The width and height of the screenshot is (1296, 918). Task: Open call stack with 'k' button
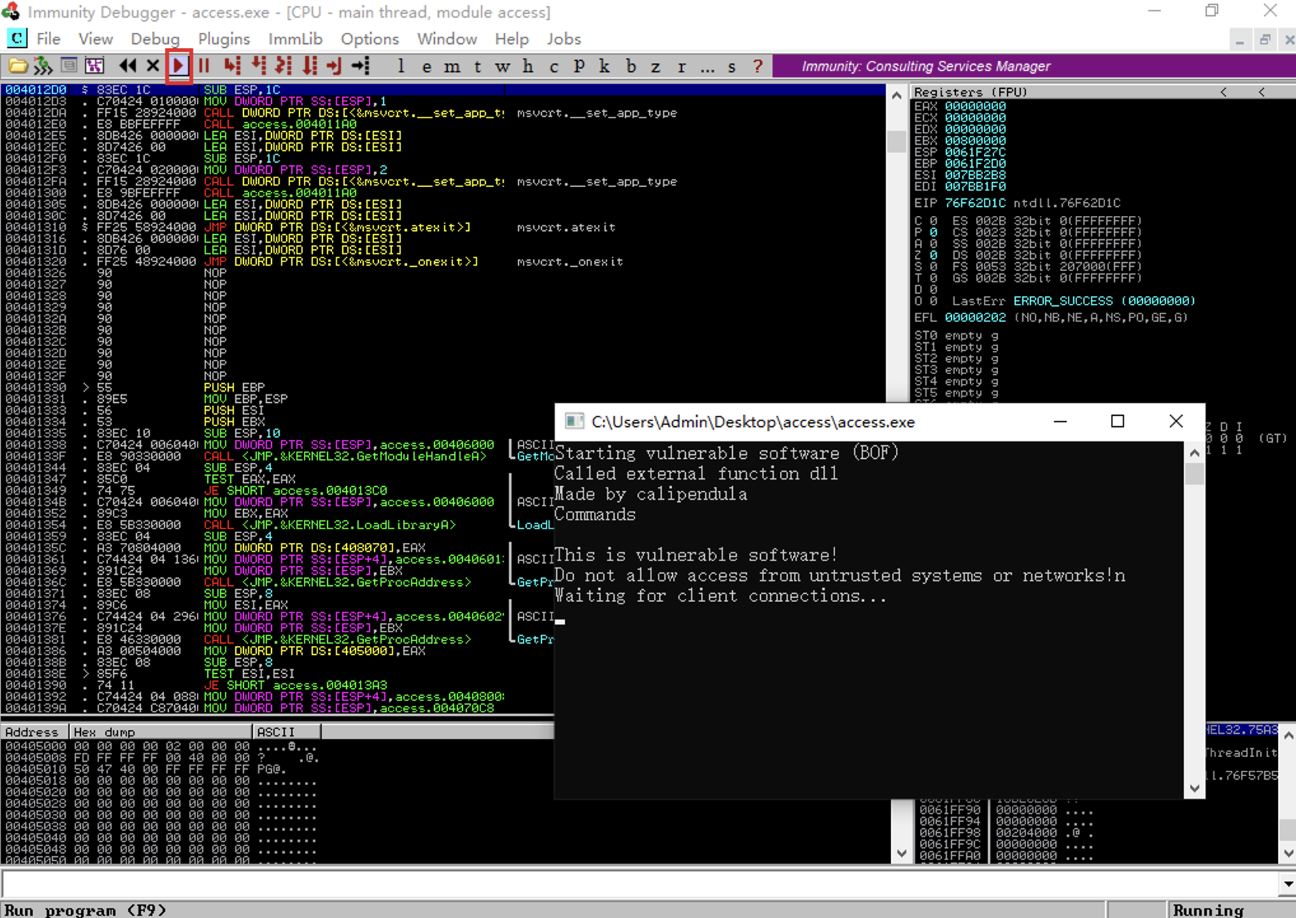tap(605, 66)
